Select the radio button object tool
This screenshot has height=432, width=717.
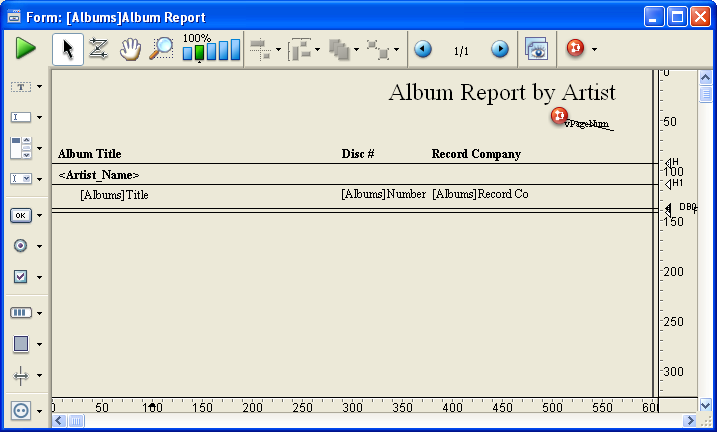[x=20, y=246]
